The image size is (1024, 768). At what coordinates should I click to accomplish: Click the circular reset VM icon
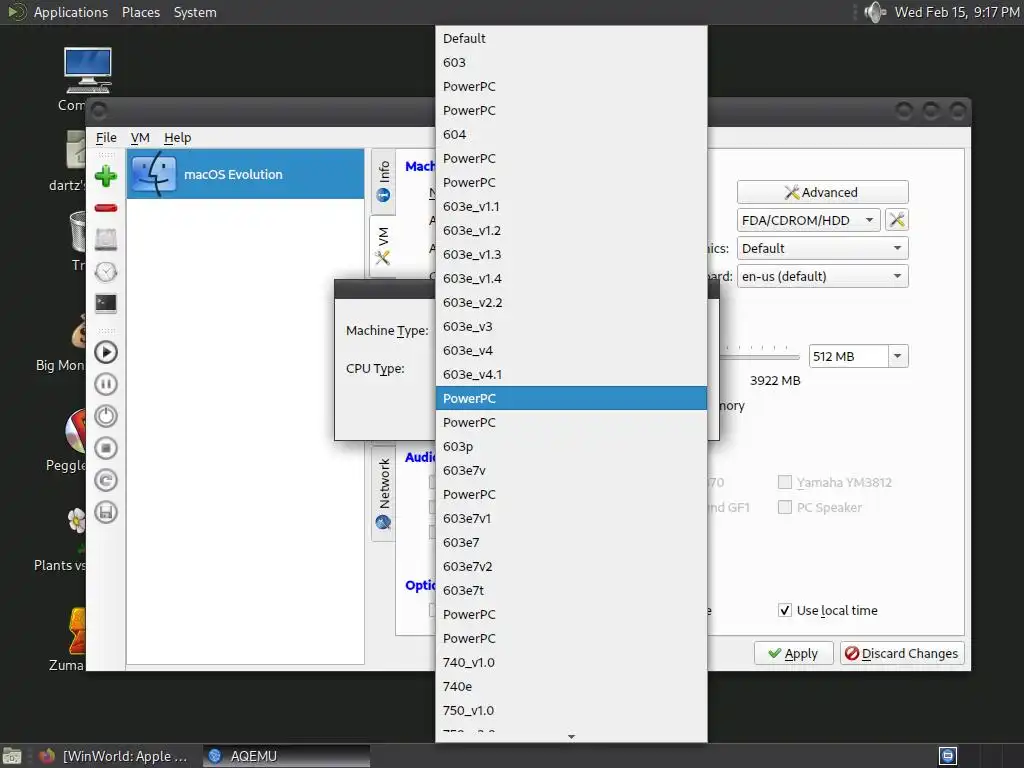pos(106,480)
